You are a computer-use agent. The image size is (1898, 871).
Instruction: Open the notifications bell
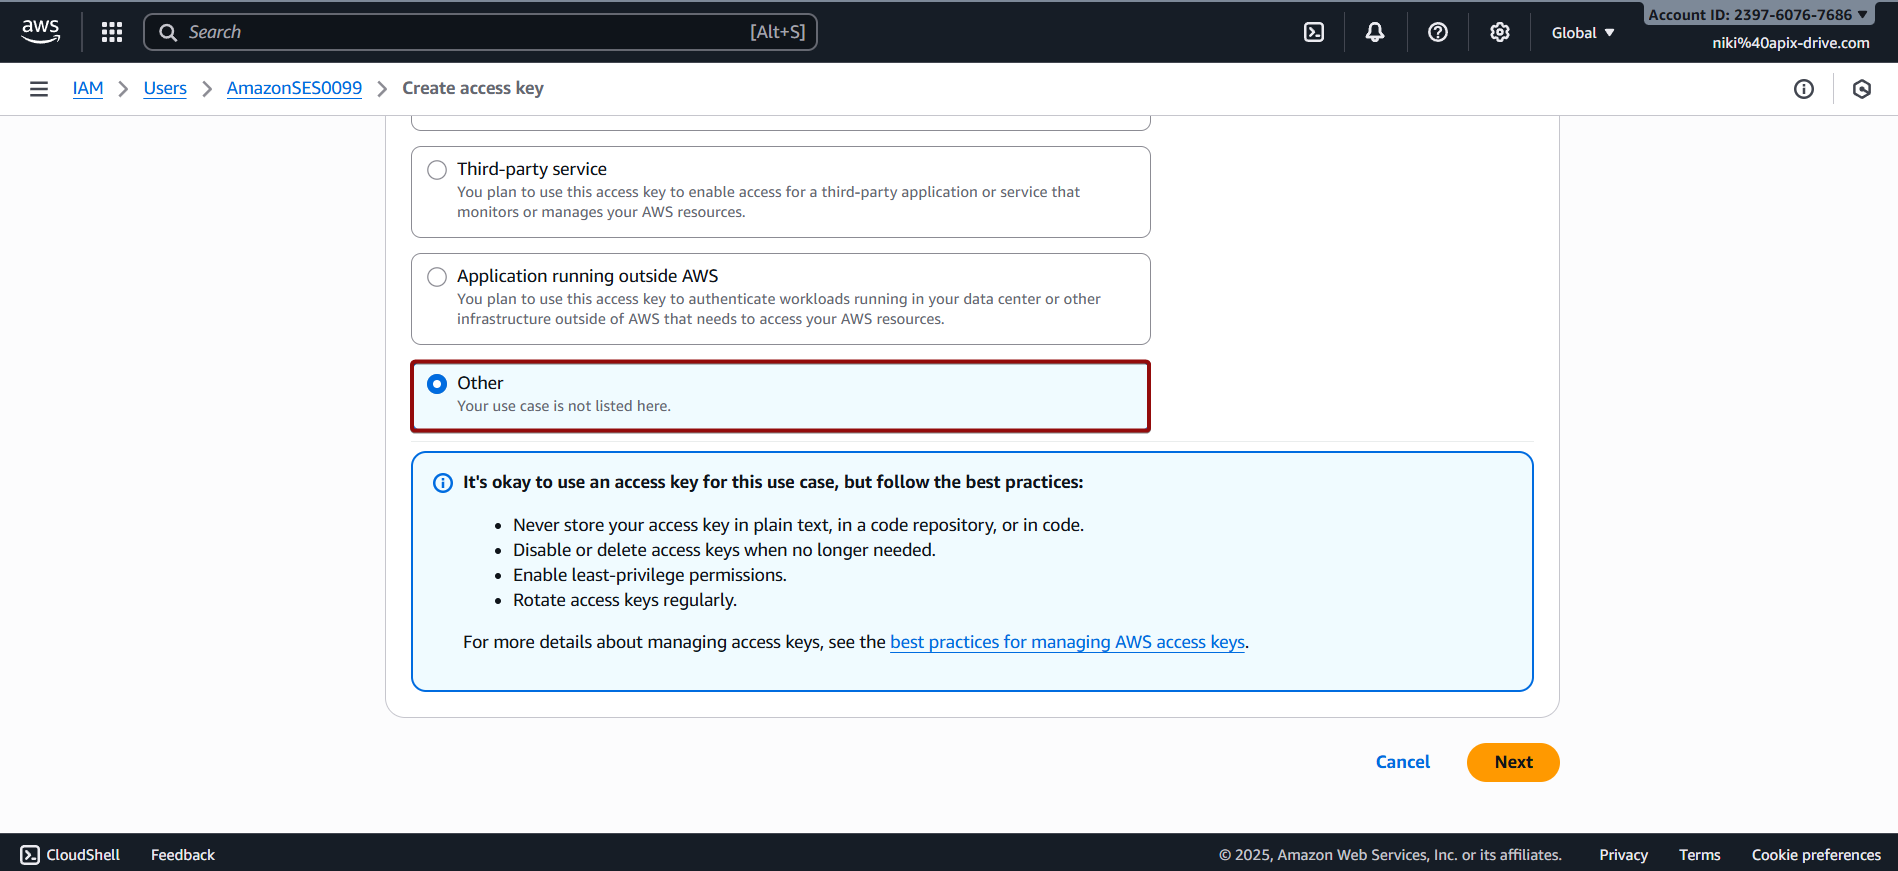tap(1375, 32)
